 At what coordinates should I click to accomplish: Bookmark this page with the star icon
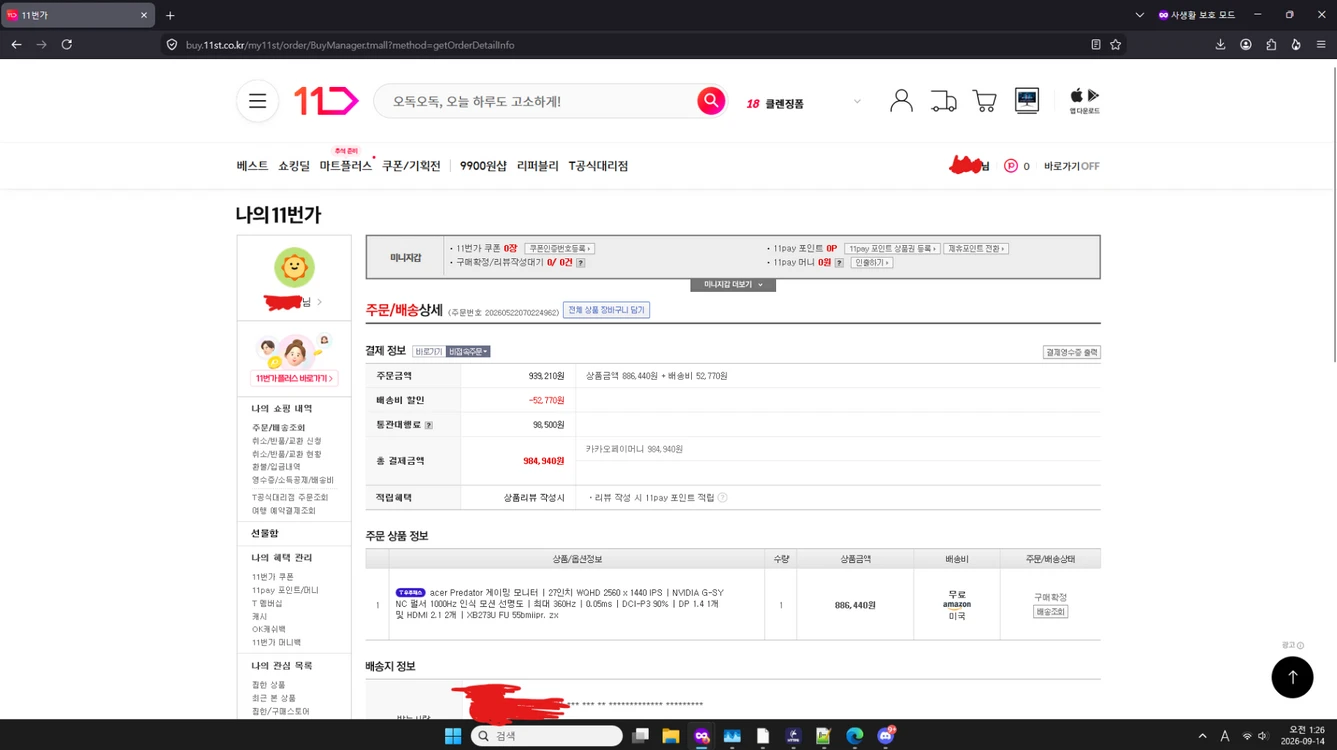[1116, 45]
